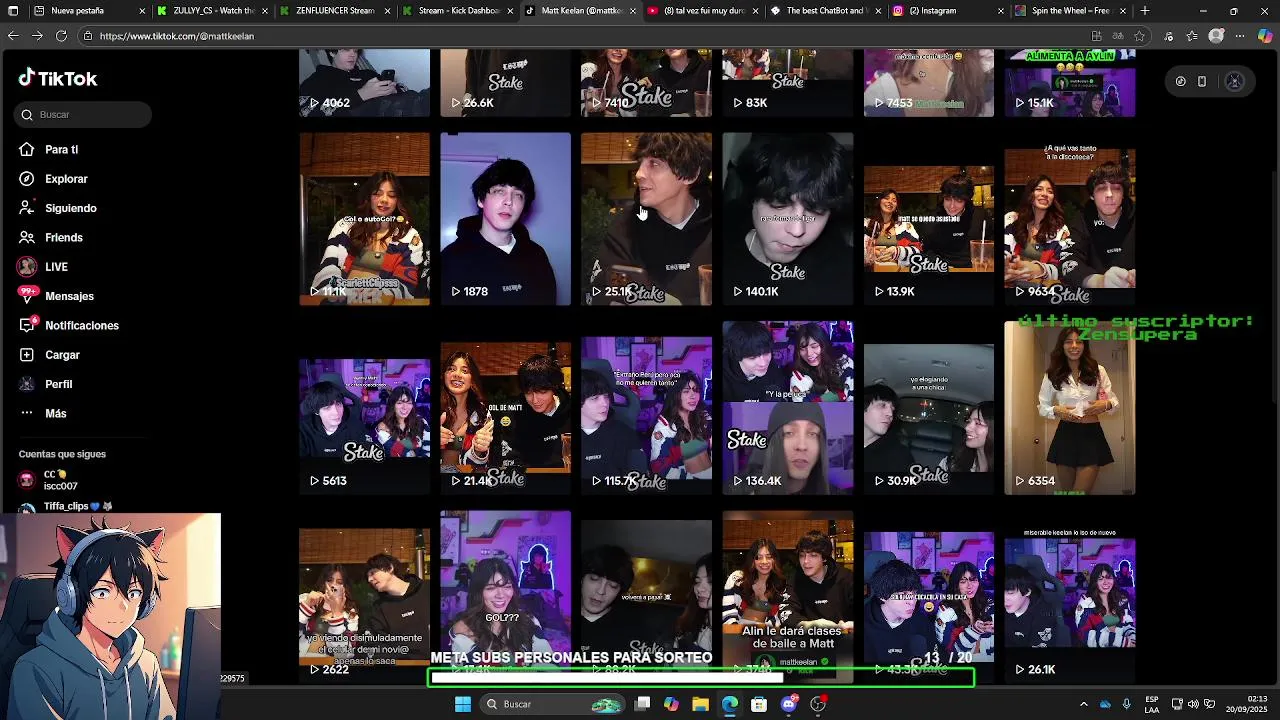The image size is (1280, 720).
Task: Switch to the ZULLYY_CS Kick tab
Action: (213, 11)
